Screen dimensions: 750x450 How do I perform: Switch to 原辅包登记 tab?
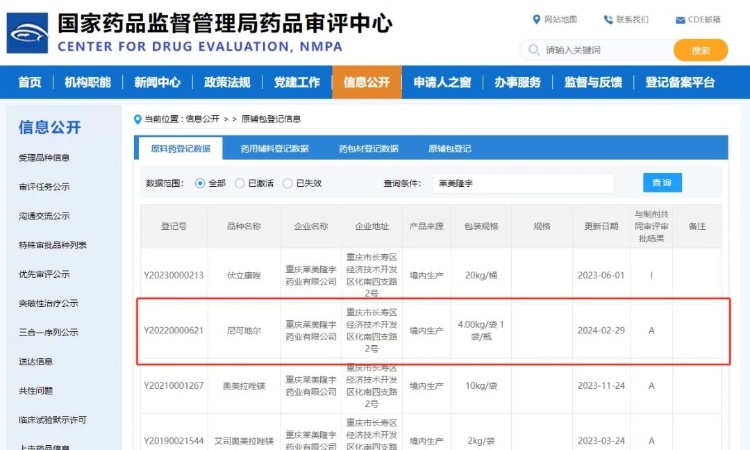point(450,149)
